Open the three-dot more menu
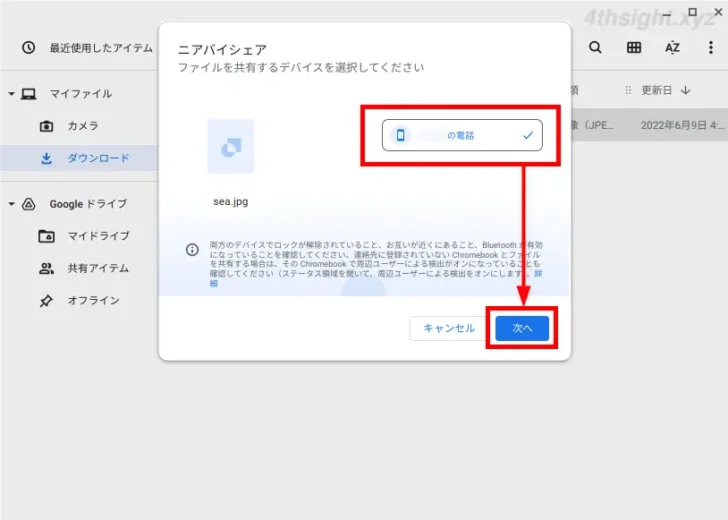 point(711,47)
